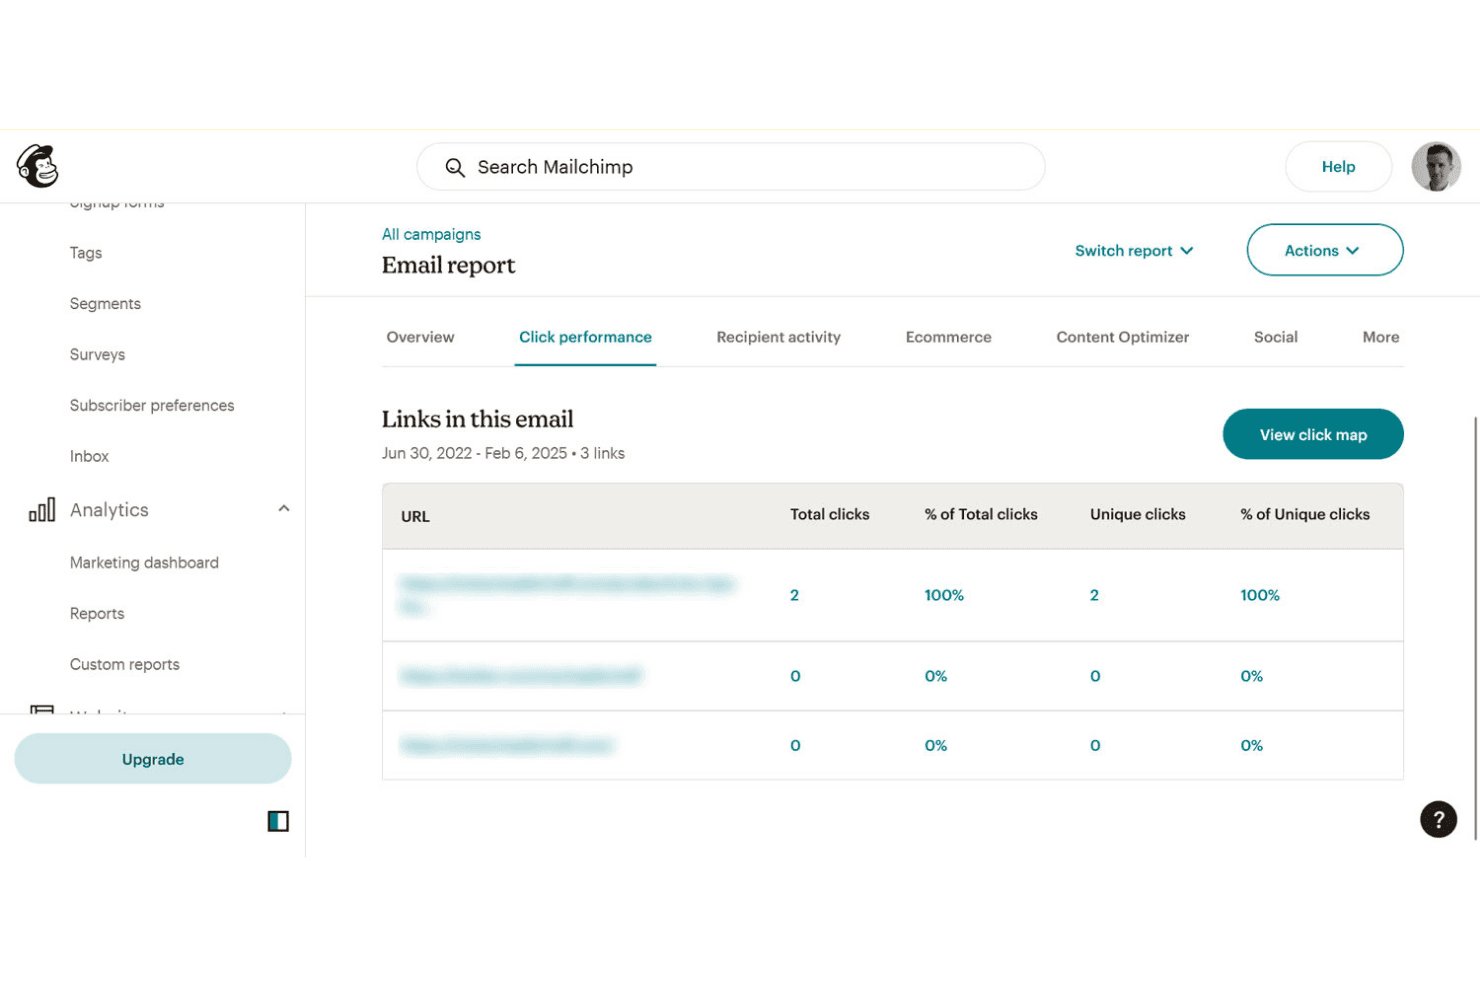Click the first blurred URL link

[x=567, y=595]
